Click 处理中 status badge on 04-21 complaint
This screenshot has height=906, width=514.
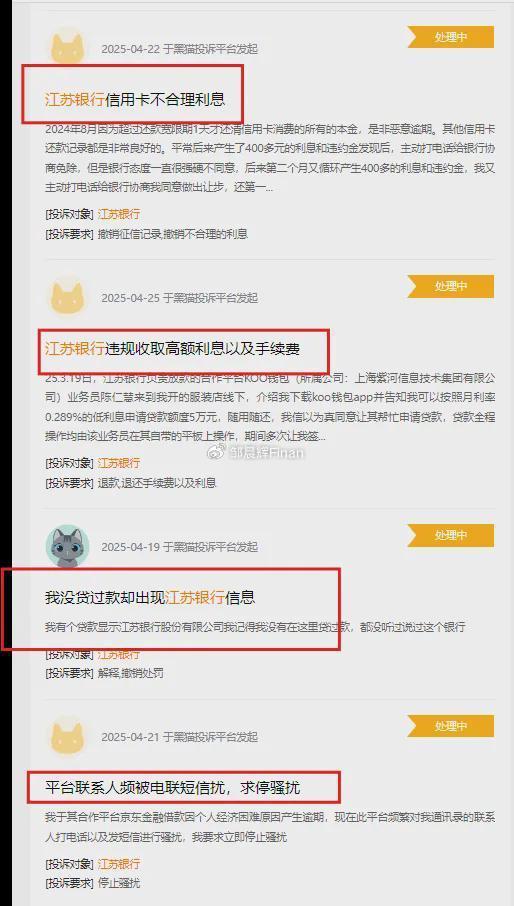[450, 726]
